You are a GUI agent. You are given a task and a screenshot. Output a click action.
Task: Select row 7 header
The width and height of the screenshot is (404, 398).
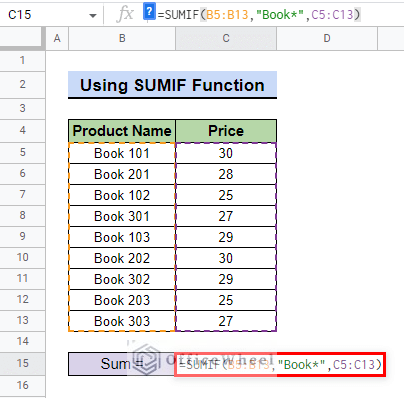pyautogui.click(x=22, y=195)
